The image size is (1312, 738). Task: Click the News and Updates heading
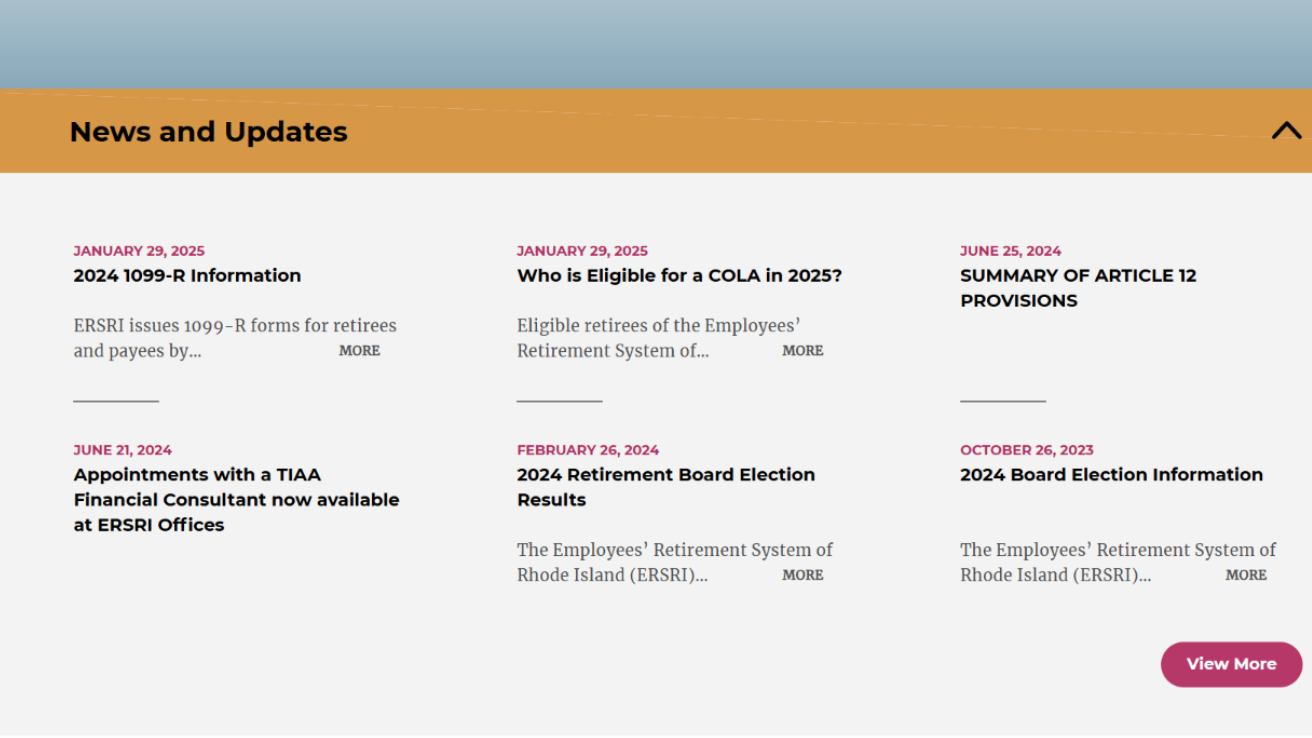coord(208,132)
